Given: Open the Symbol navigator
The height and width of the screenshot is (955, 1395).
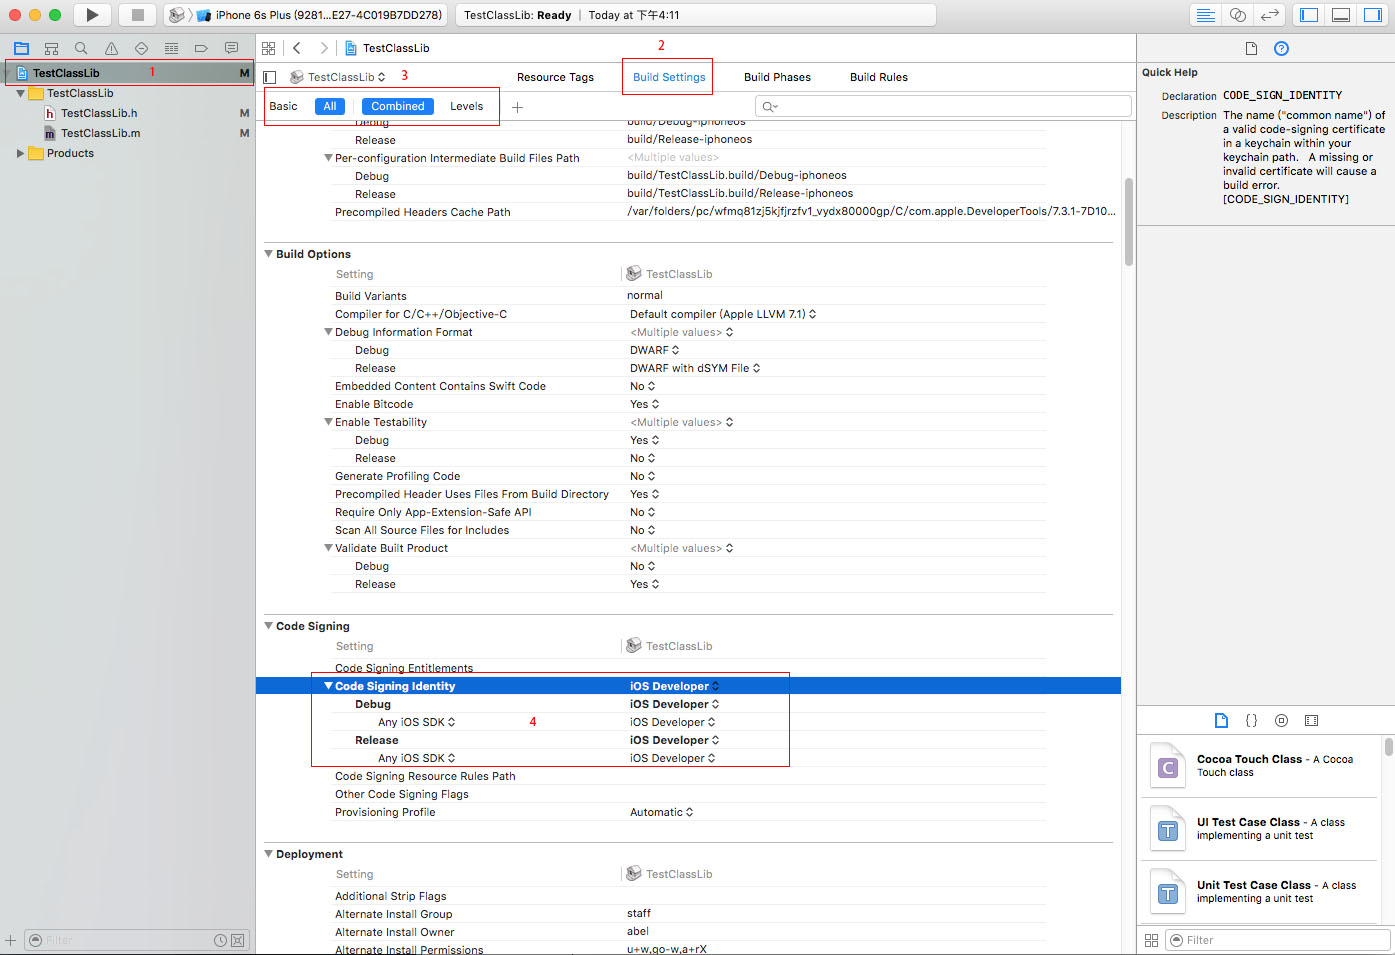Looking at the screenshot, I should [51, 48].
